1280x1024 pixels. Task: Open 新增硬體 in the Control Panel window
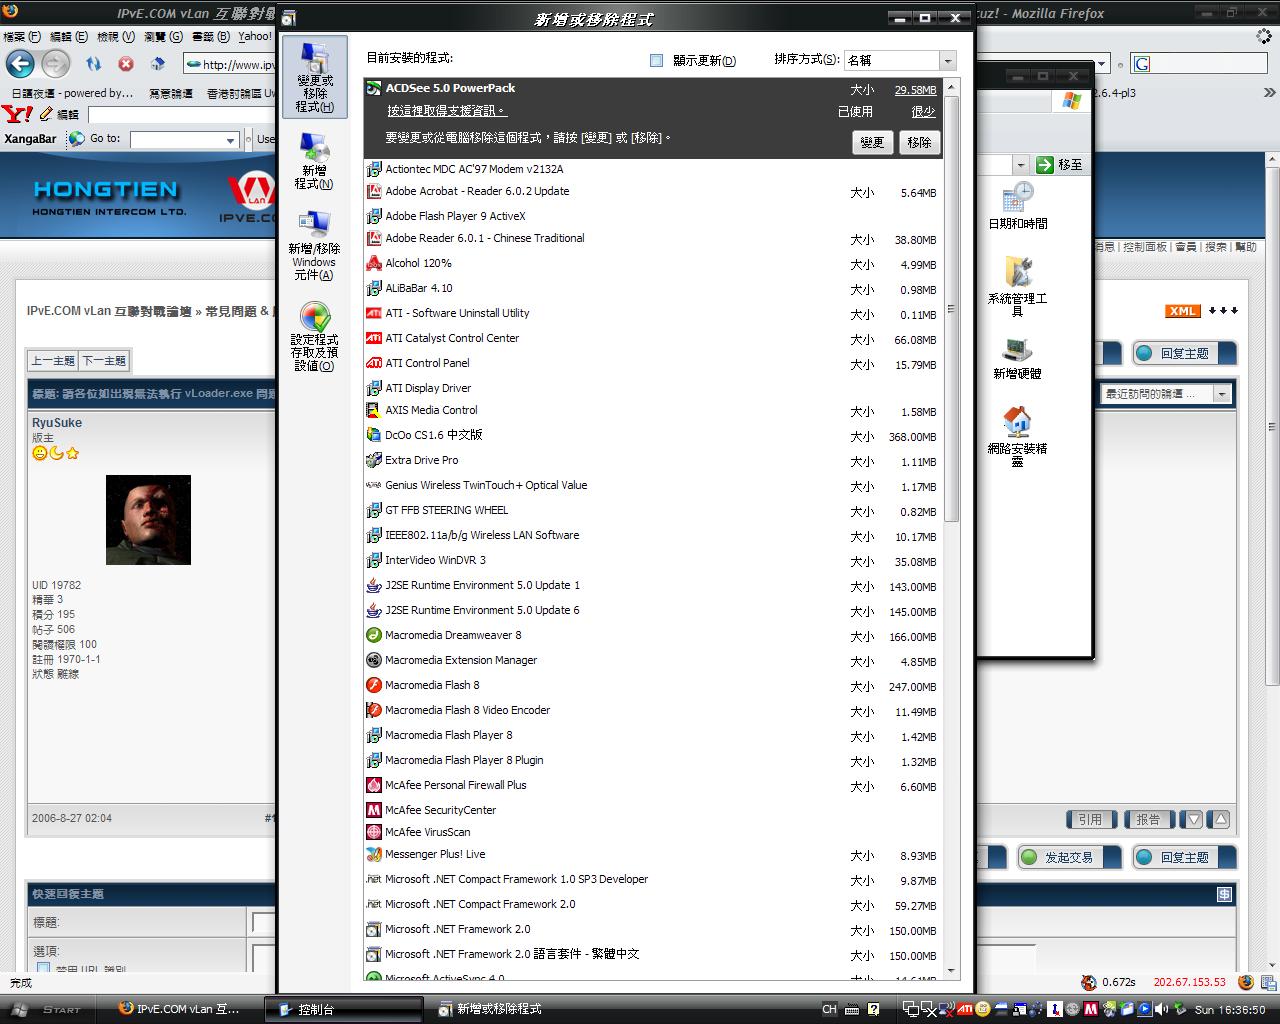[x=1017, y=359]
